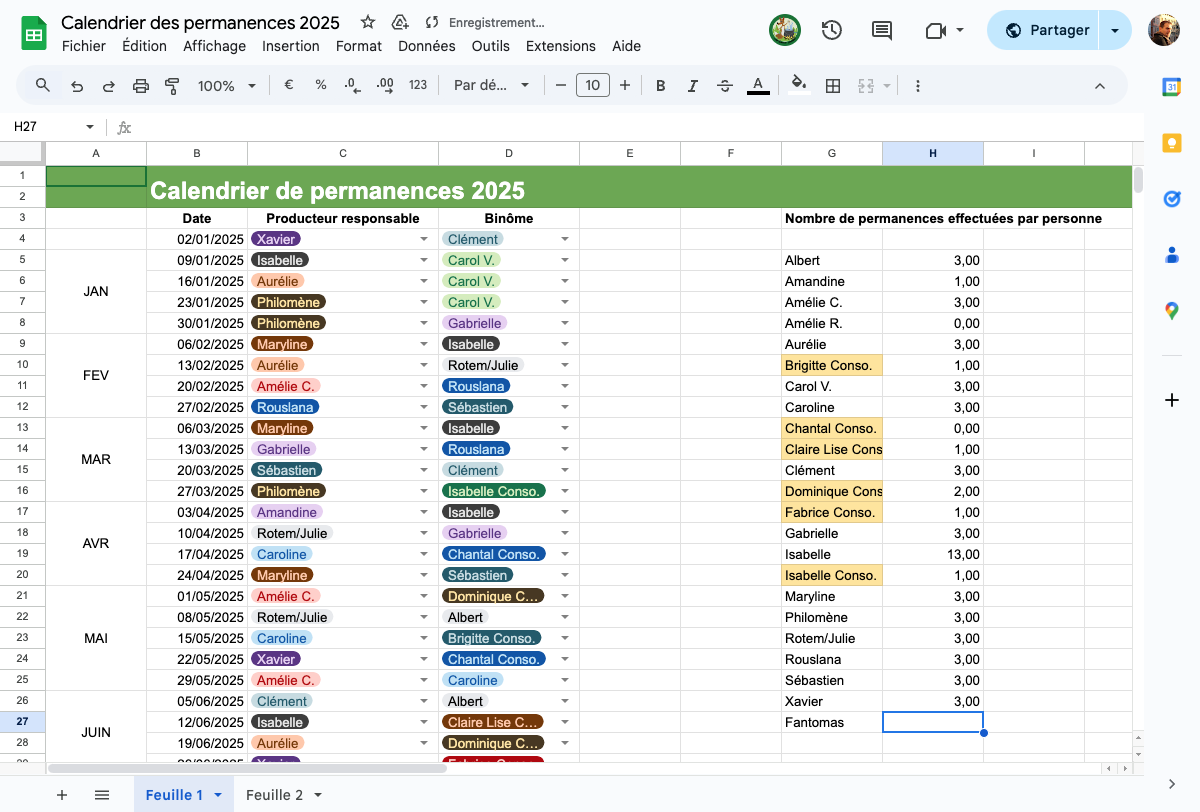Screen dimensions: 1200x812
Task: Select the 13,00 value for Isabelle
Action: click(933, 554)
